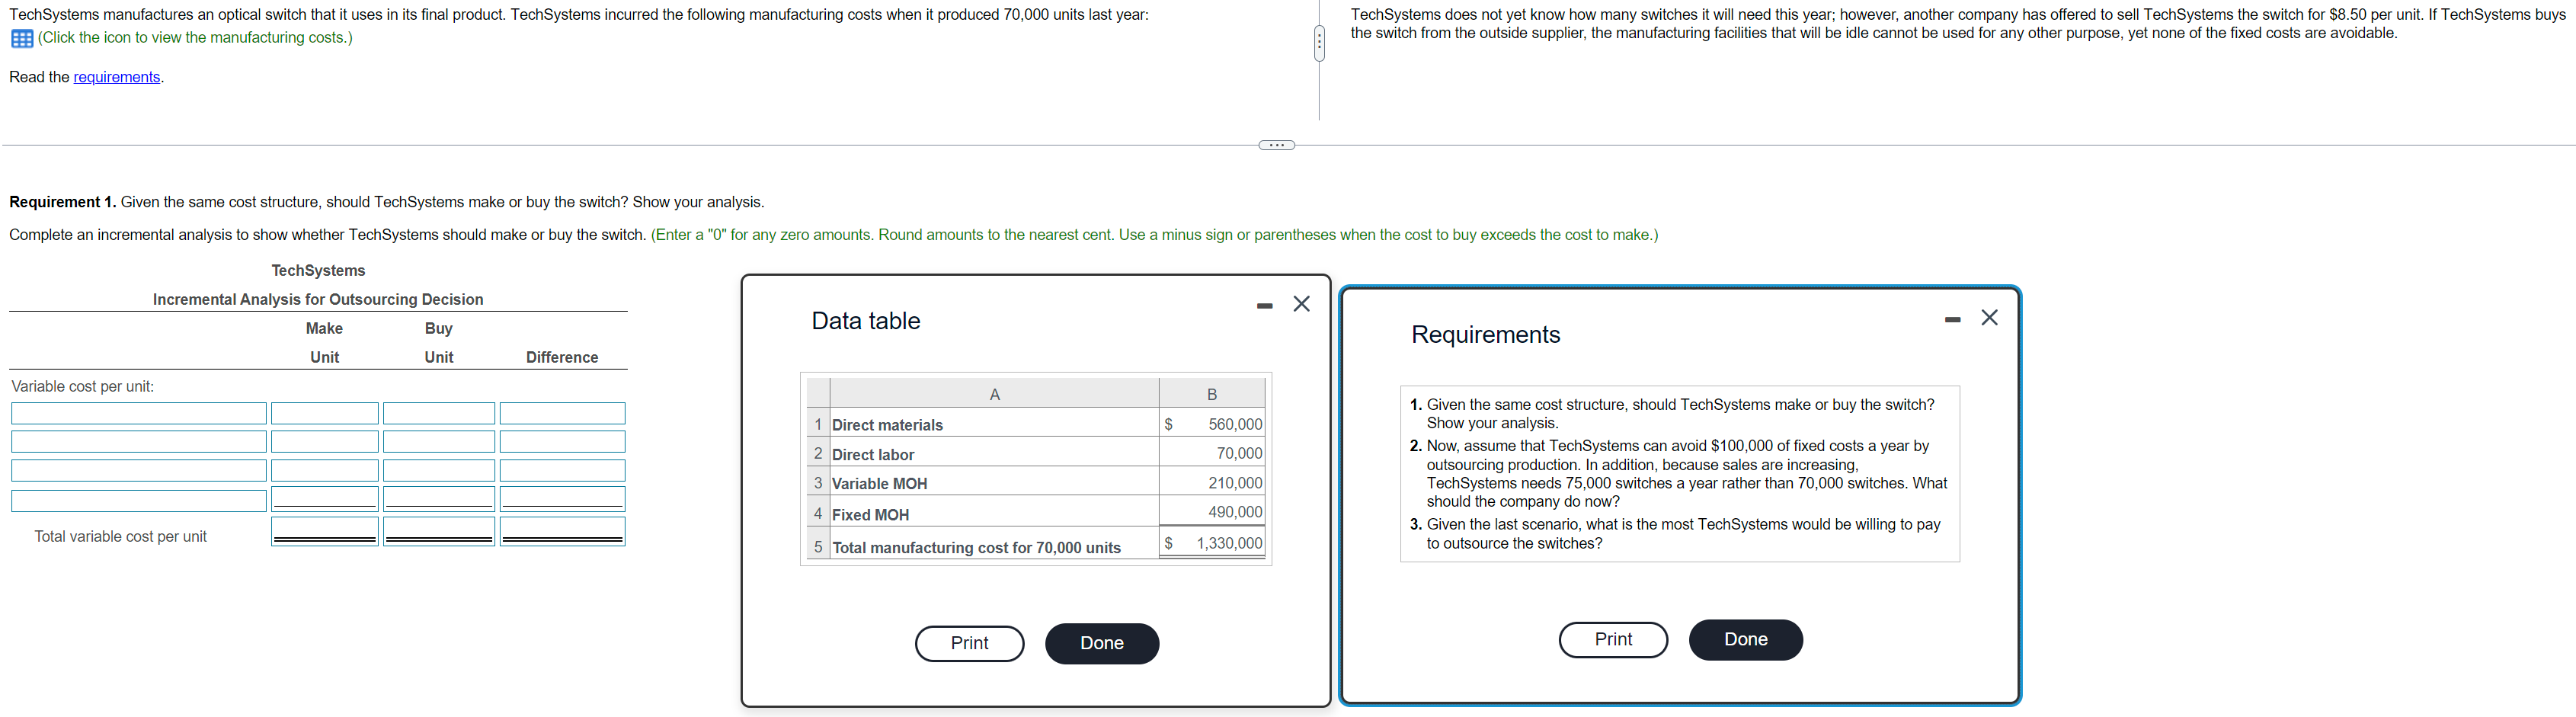This screenshot has height=717, width=2576.
Task: Click the vertical pane divider handle
Action: tap(1319, 43)
